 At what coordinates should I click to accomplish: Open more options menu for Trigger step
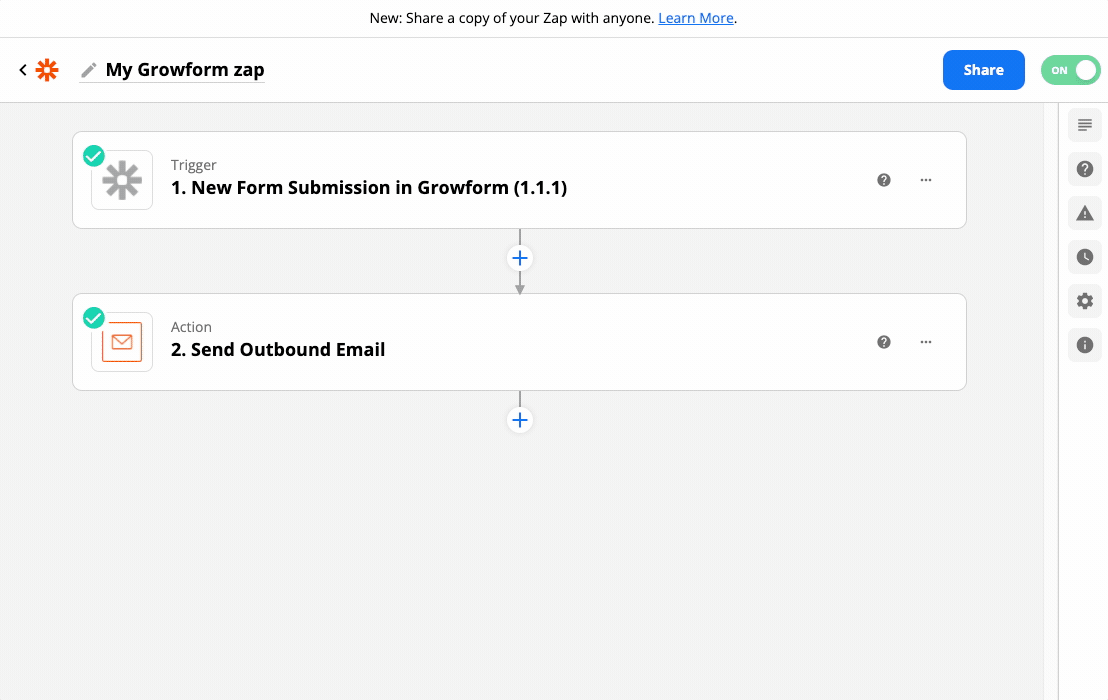(926, 180)
